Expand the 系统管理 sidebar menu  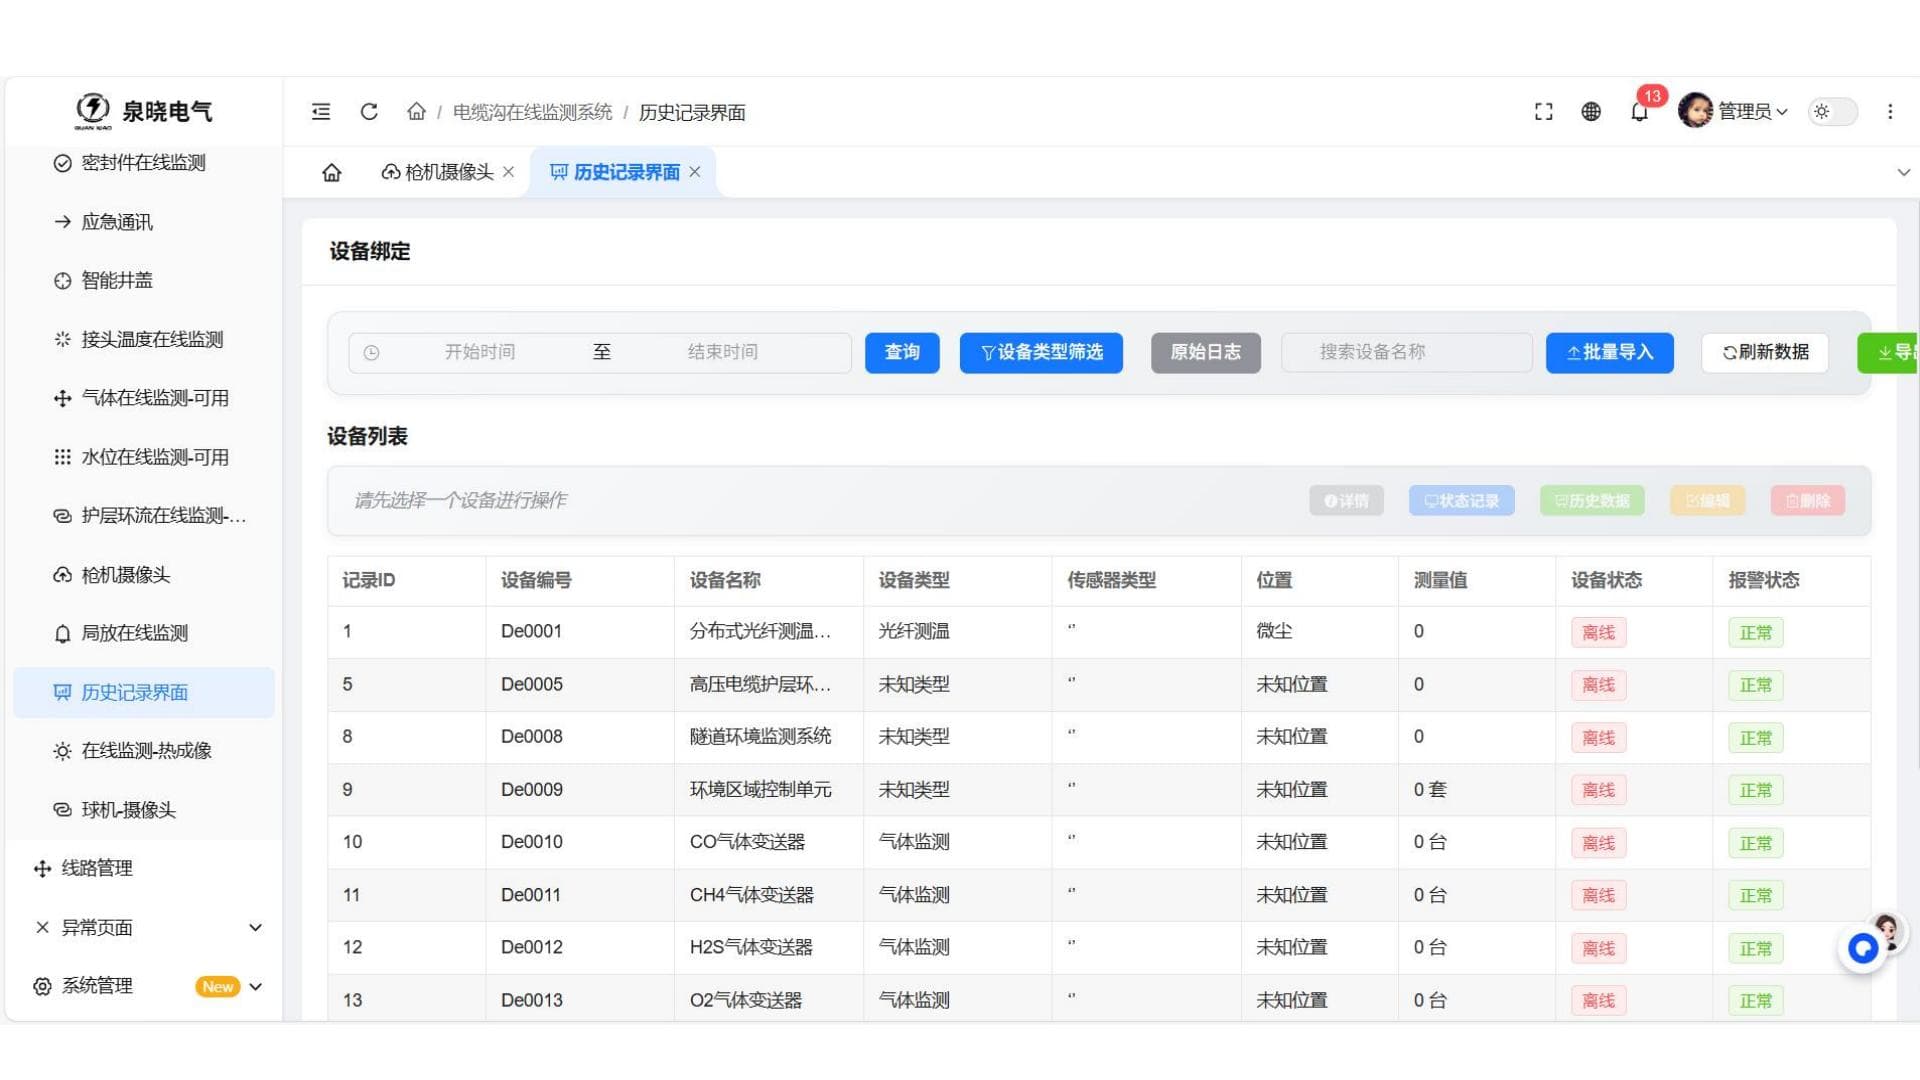point(144,987)
